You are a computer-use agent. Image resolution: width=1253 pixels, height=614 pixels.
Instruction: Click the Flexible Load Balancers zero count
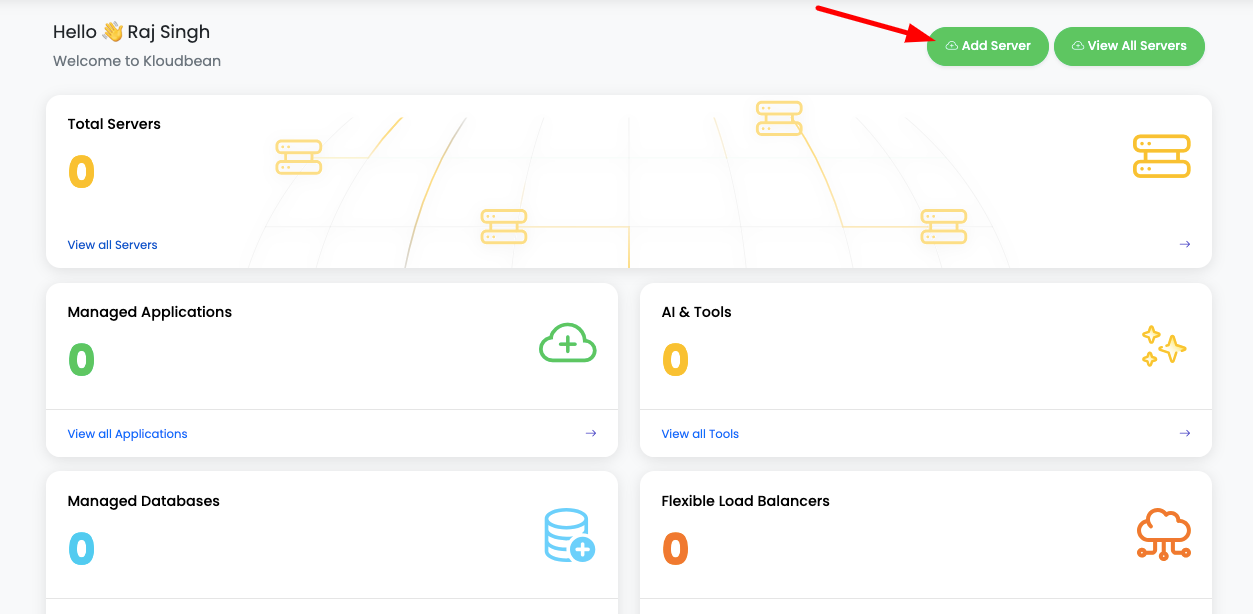pyautogui.click(x=675, y=548)
